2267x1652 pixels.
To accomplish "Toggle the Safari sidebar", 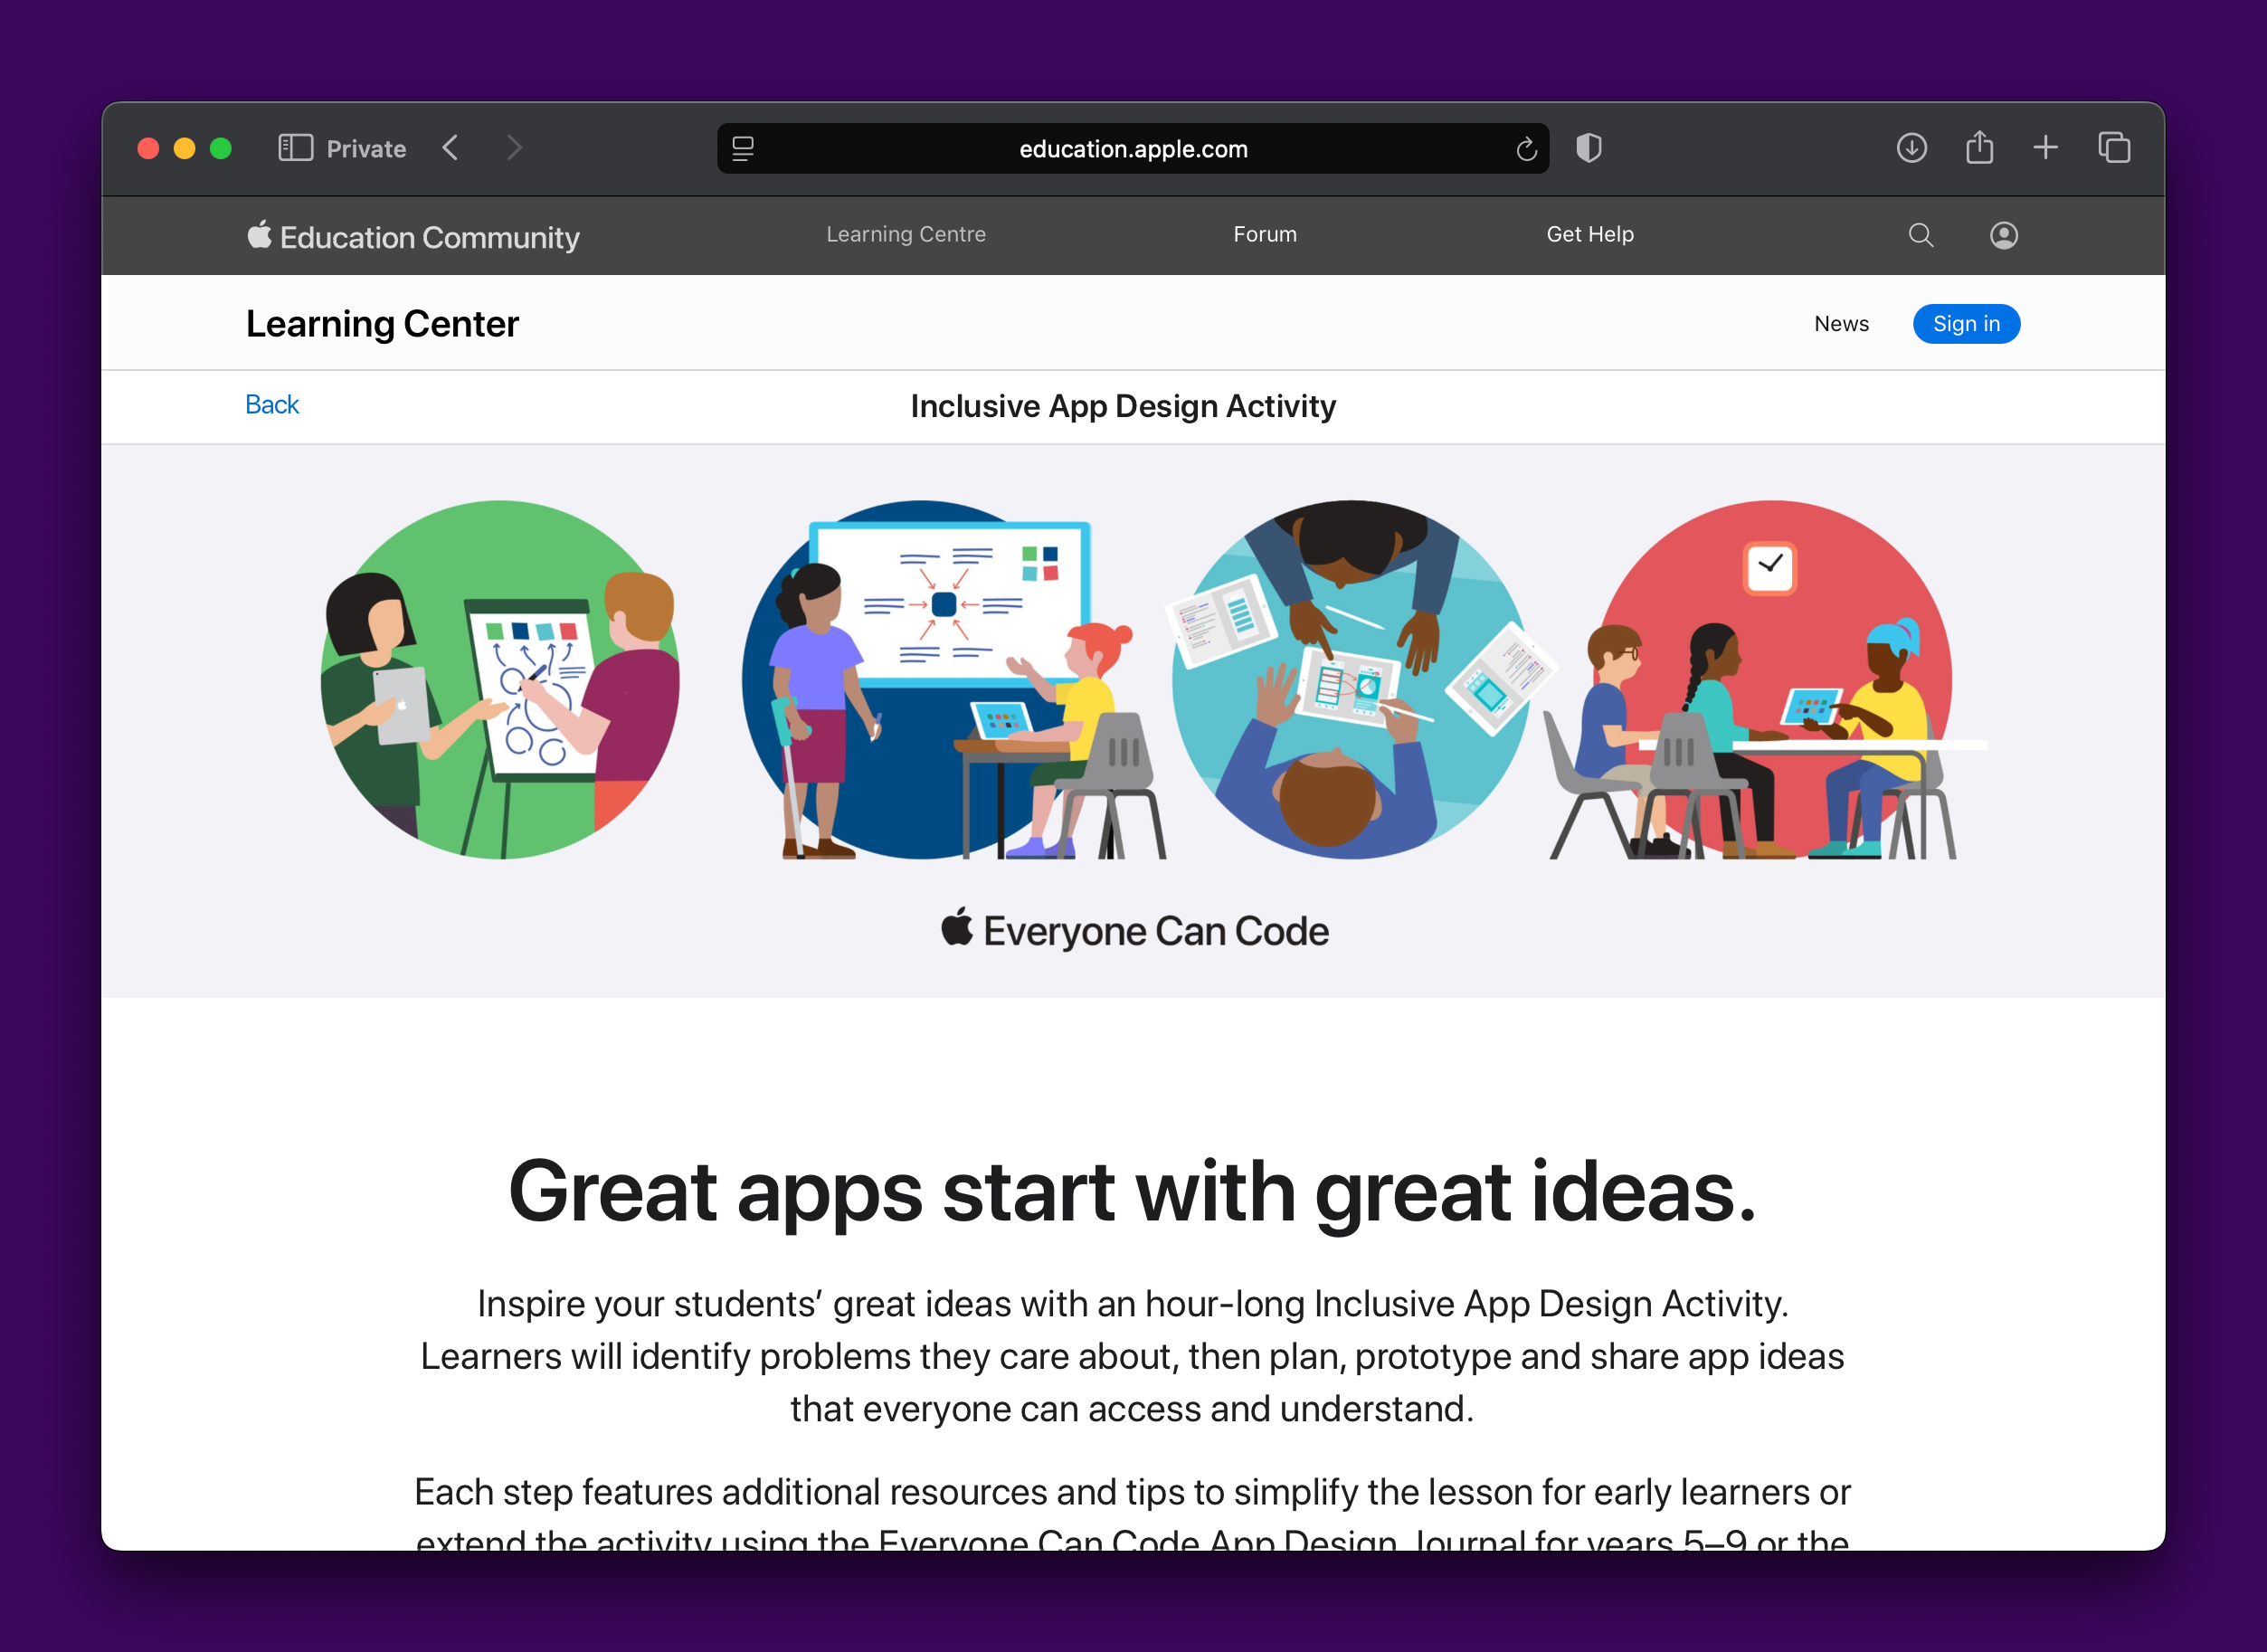I will tap(296, 147).
